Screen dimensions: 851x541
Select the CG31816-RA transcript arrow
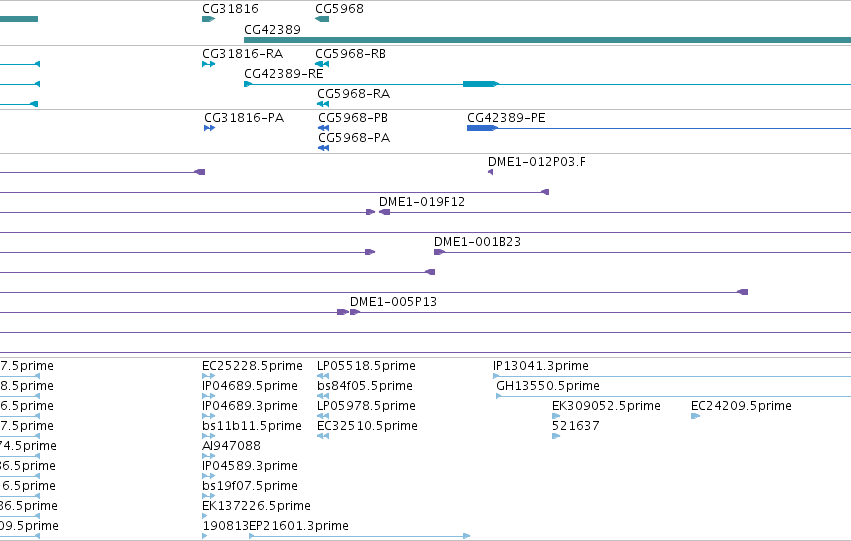click(x=208, y=64)
